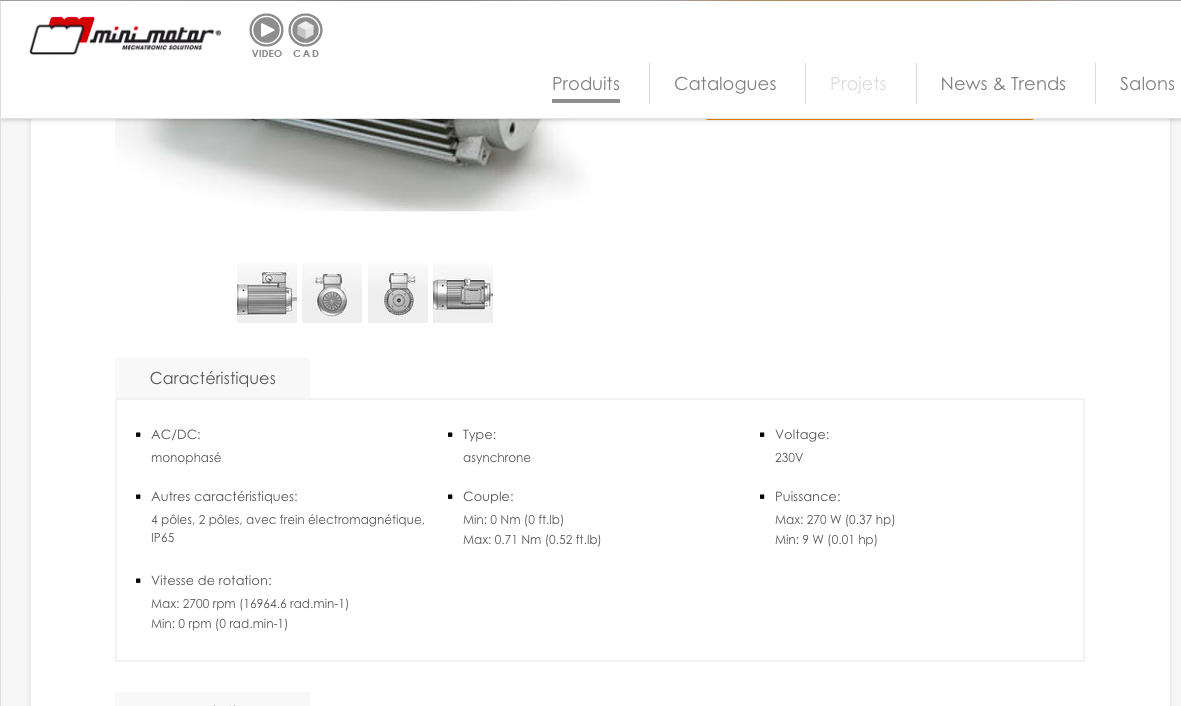The height and width of the screenshot is (706, 1181).
Task: Click the VIDEO label under play icon
Action: point(267,53)
